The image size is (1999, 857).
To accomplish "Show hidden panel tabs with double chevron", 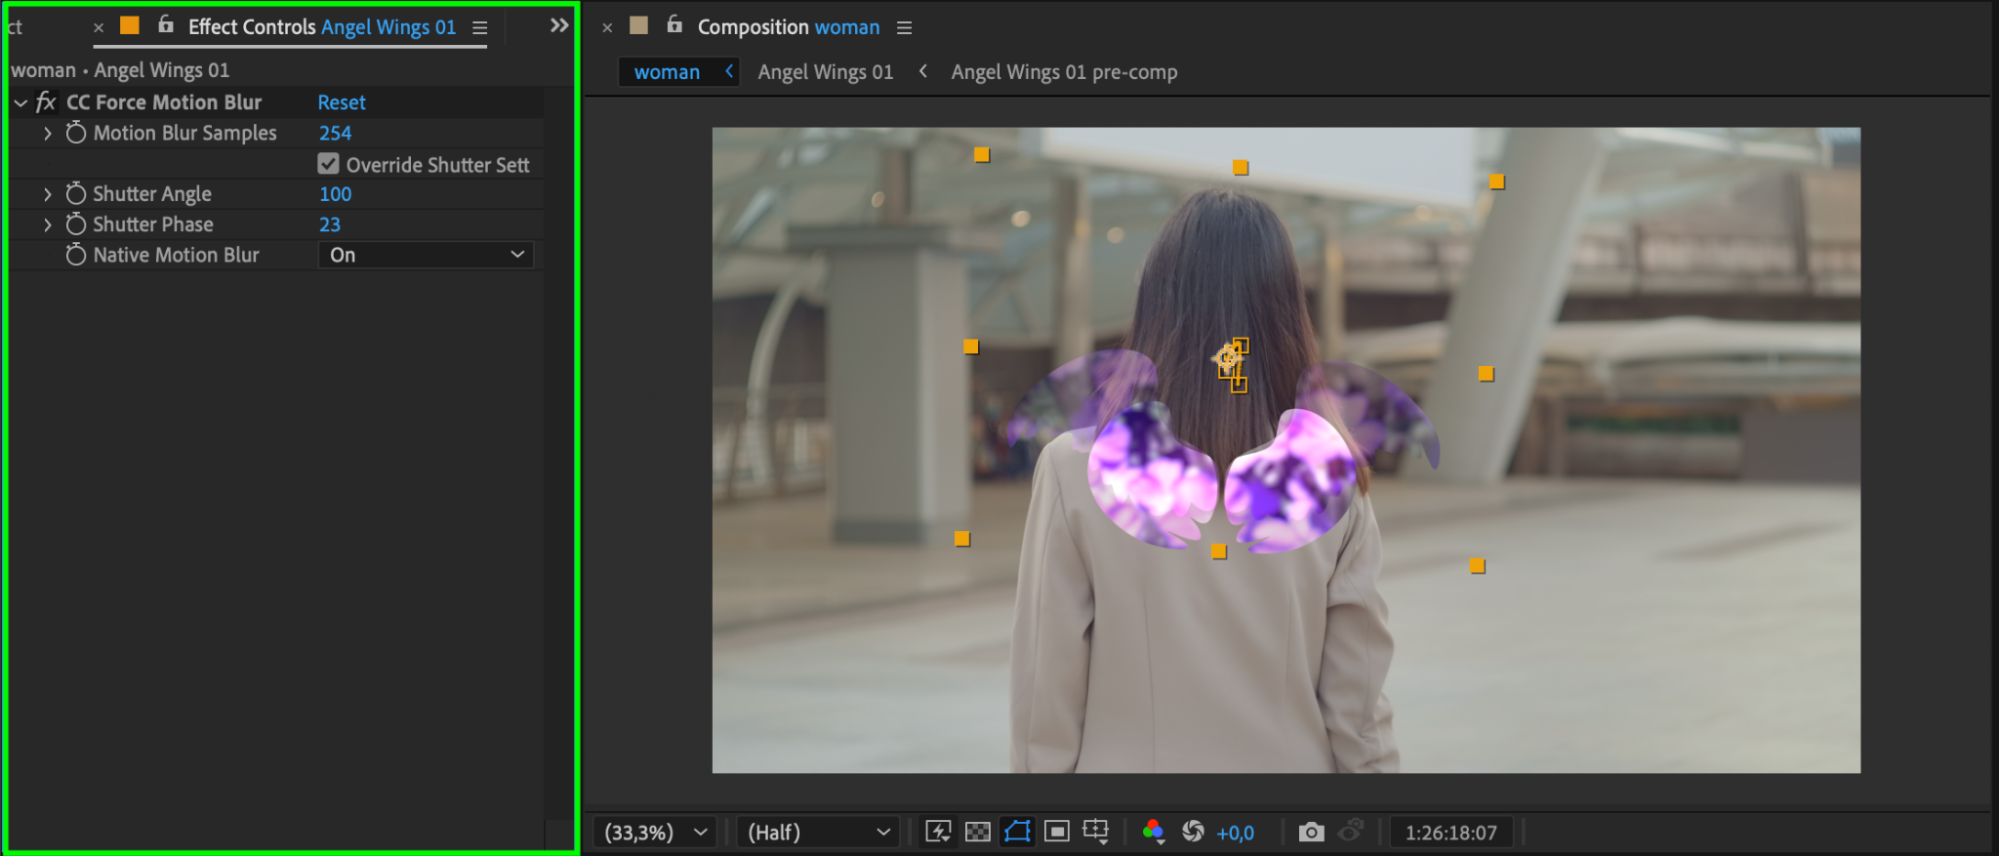I will [559, 26].
